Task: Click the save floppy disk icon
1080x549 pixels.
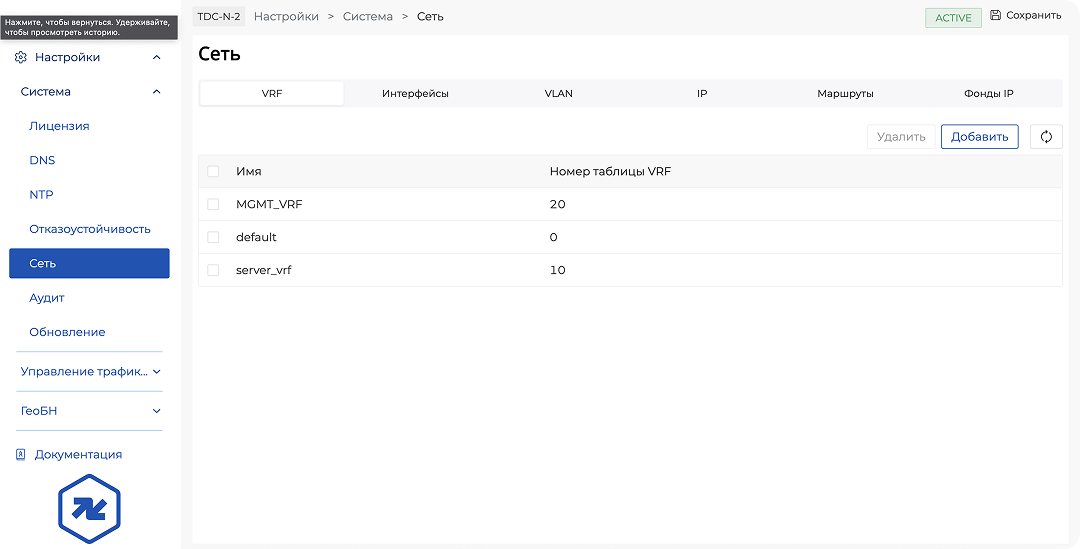Action: pyautogui.click(x=995, y=16)
